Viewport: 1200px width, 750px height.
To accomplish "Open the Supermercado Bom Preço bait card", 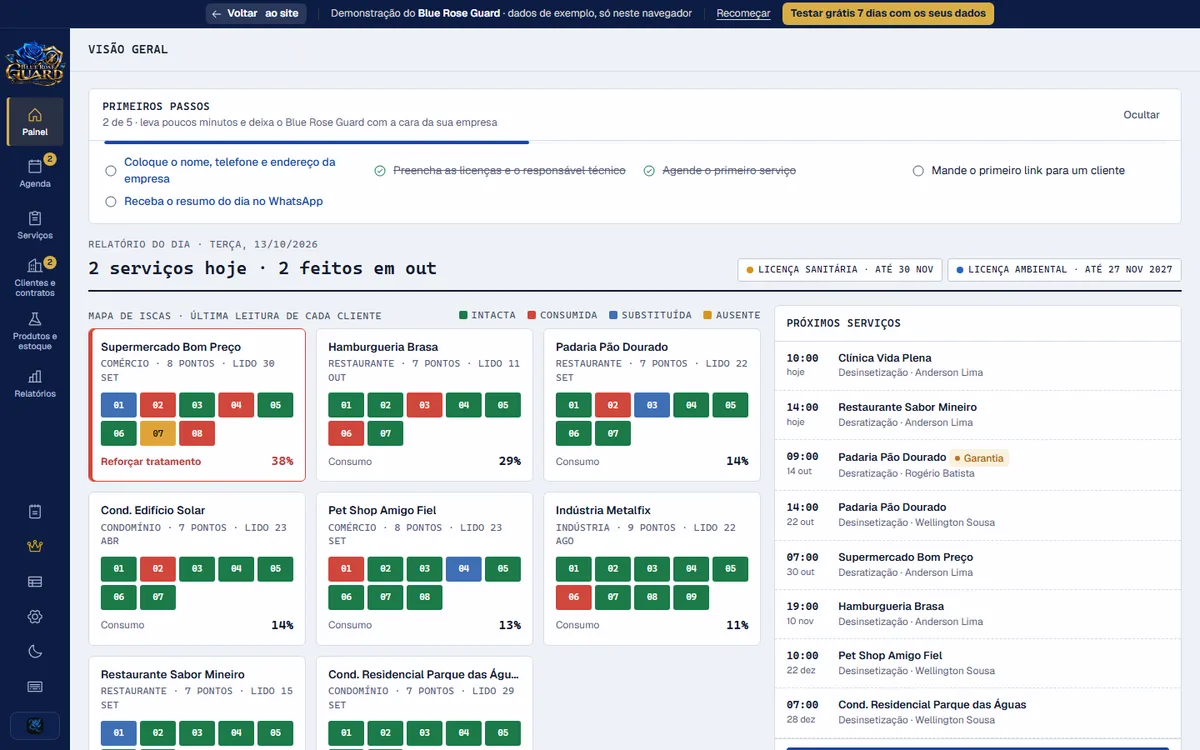I will 197,405.
